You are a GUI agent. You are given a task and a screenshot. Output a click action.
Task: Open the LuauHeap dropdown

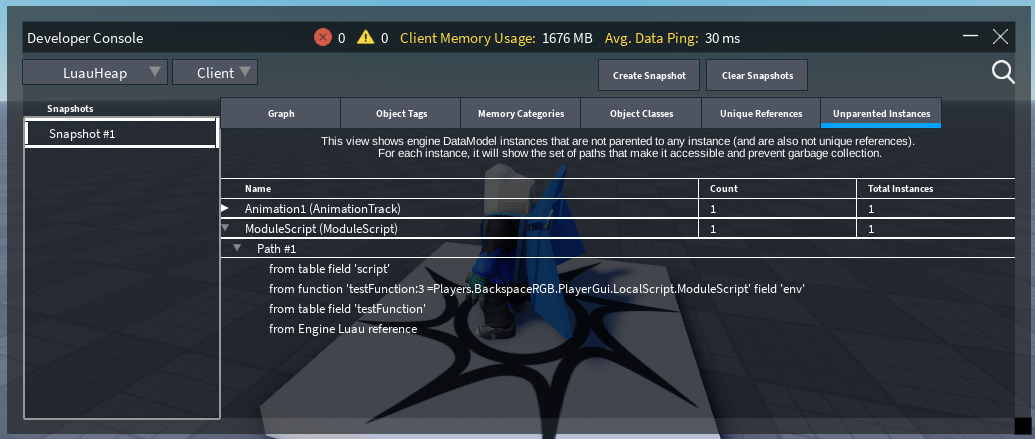click(95, 73)
